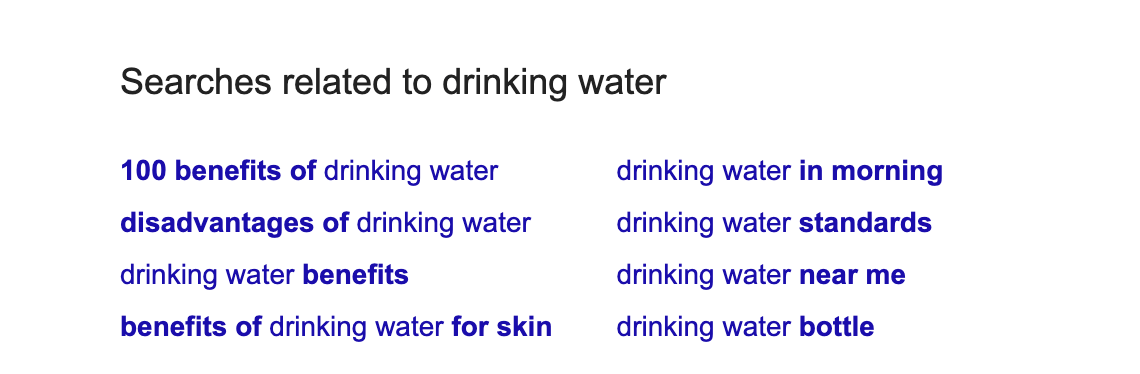Image resolution: width=1140 pixels, height=374 pixels.
Task: Select the 'drinking water benefits' related search
Action: pos(264,275)
